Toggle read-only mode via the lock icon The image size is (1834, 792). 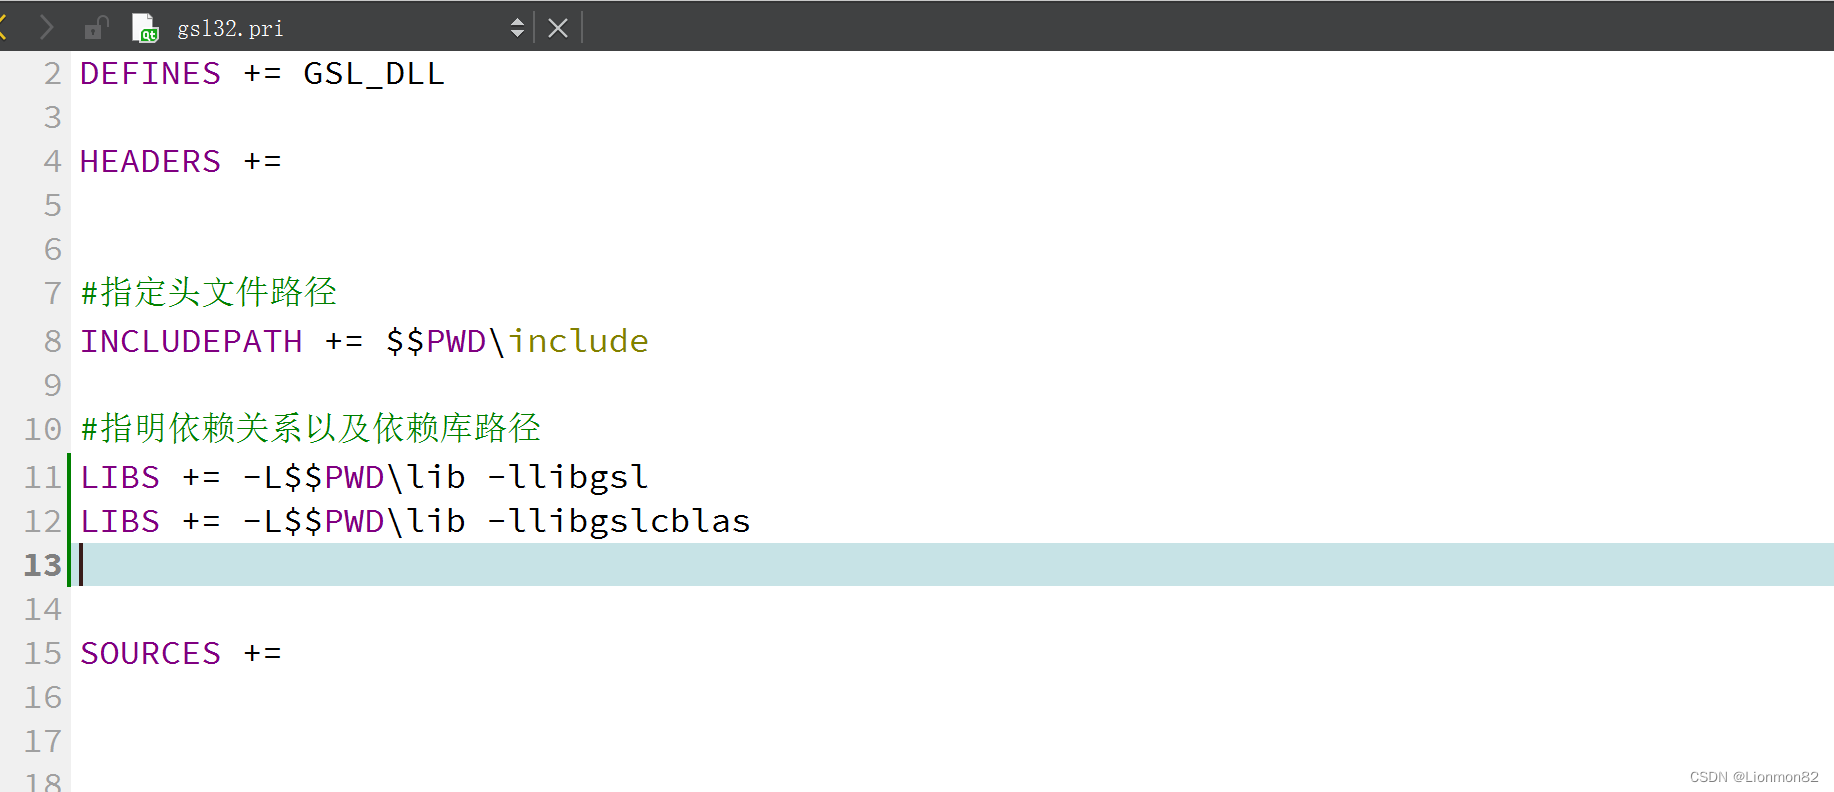pyautogui.click(x=95, y=27)
